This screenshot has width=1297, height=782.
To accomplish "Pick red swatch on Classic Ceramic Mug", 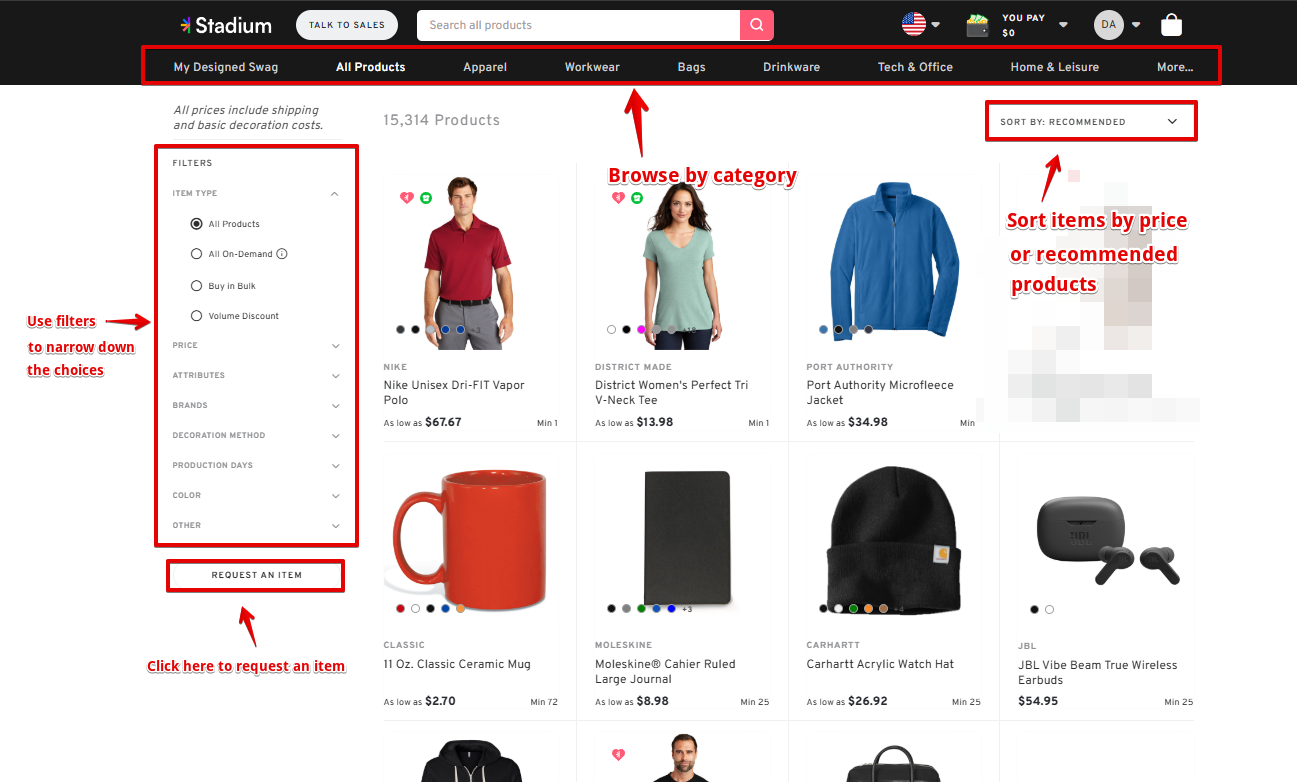I will [401, 608].
